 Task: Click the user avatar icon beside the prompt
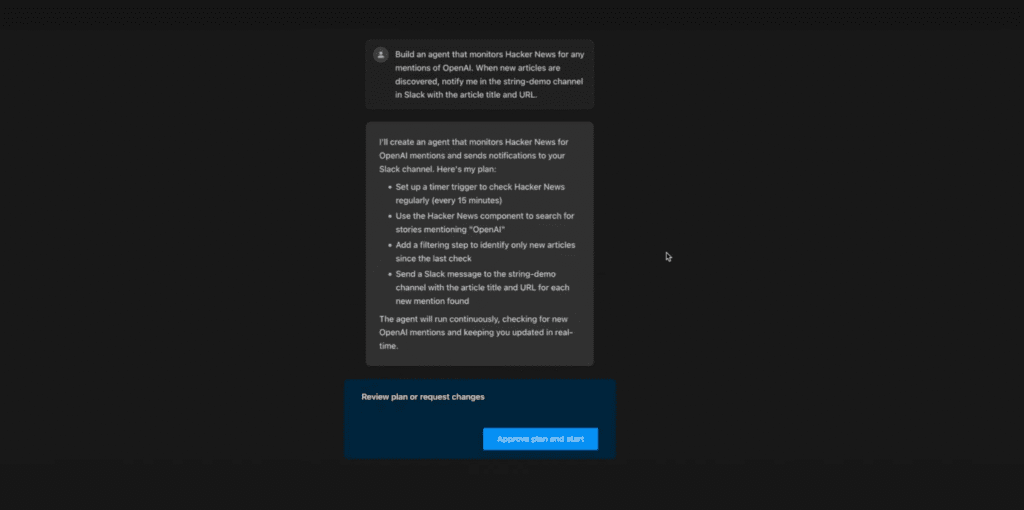[381, 55]
